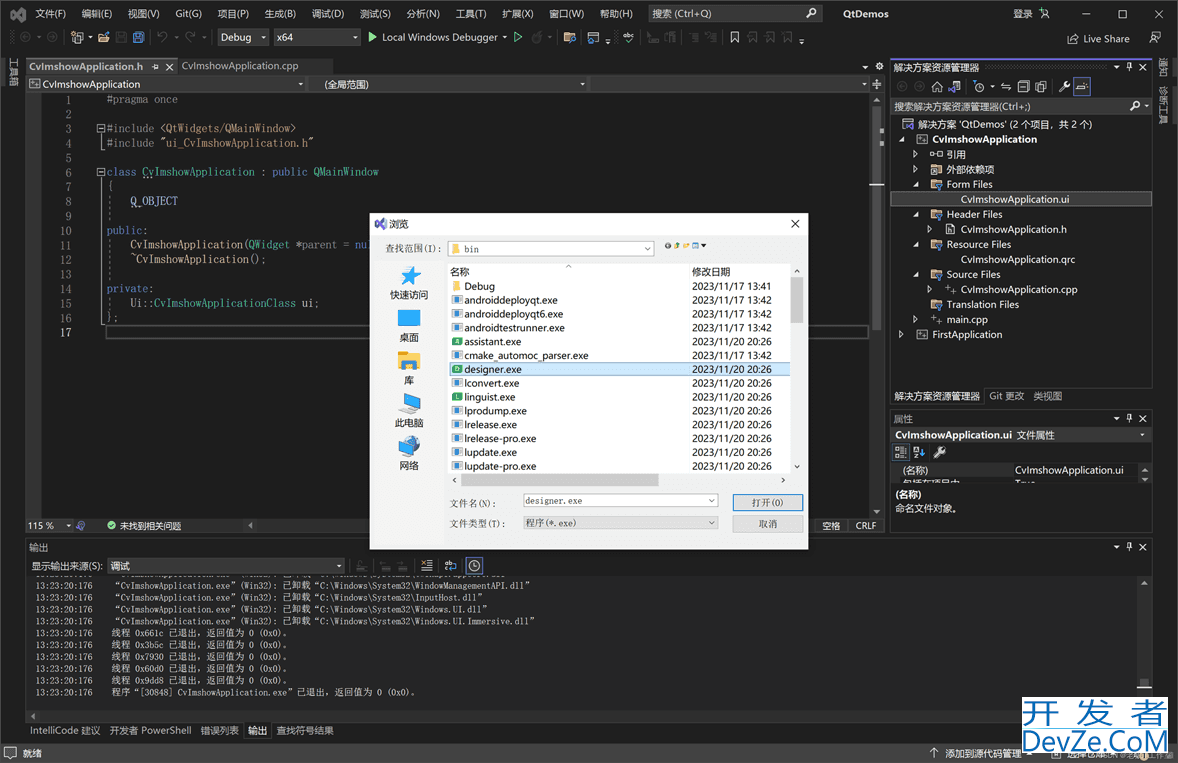Open the 文件(F) menu
Image resolution: width=1178 pixels, height=763 pixels.
click(x=50, y=14)
